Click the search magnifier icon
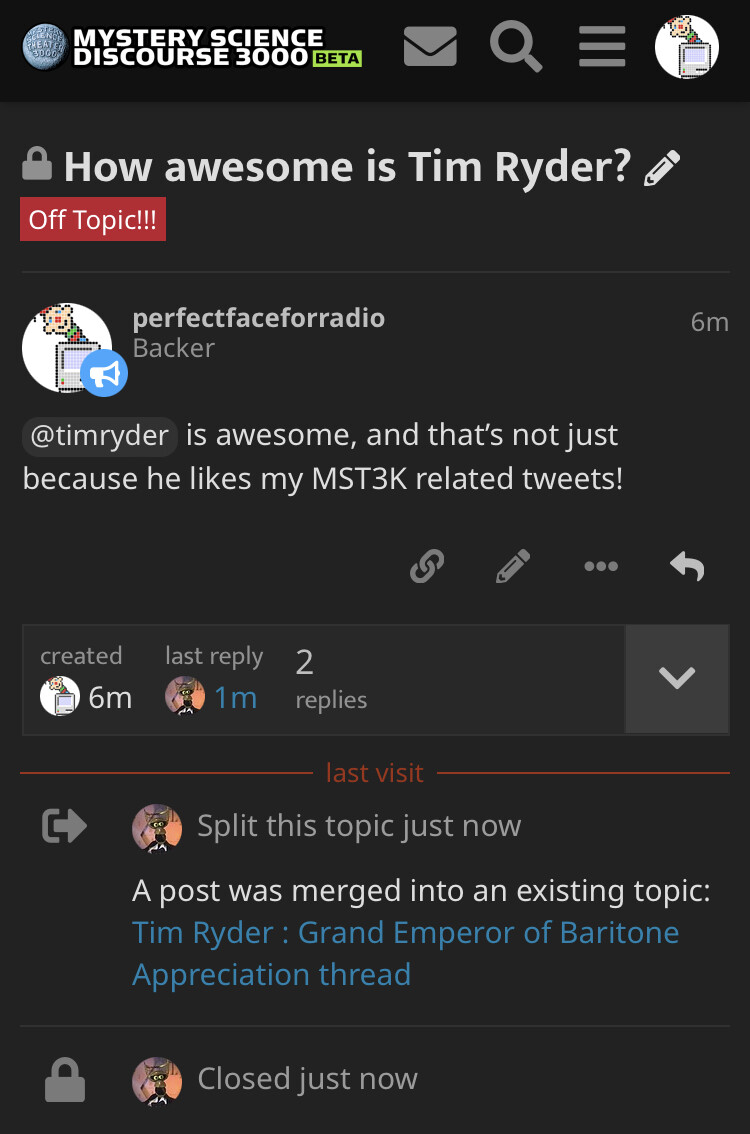The image size is (750, 1134). [516, 46]
